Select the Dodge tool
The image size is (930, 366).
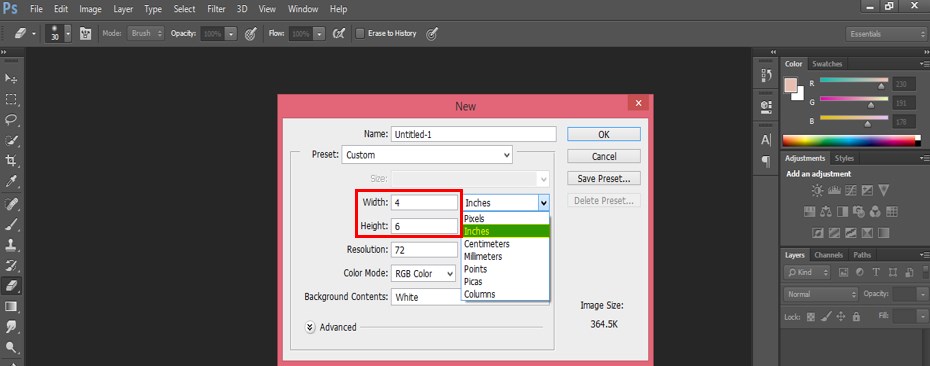(x=11, y=348)
